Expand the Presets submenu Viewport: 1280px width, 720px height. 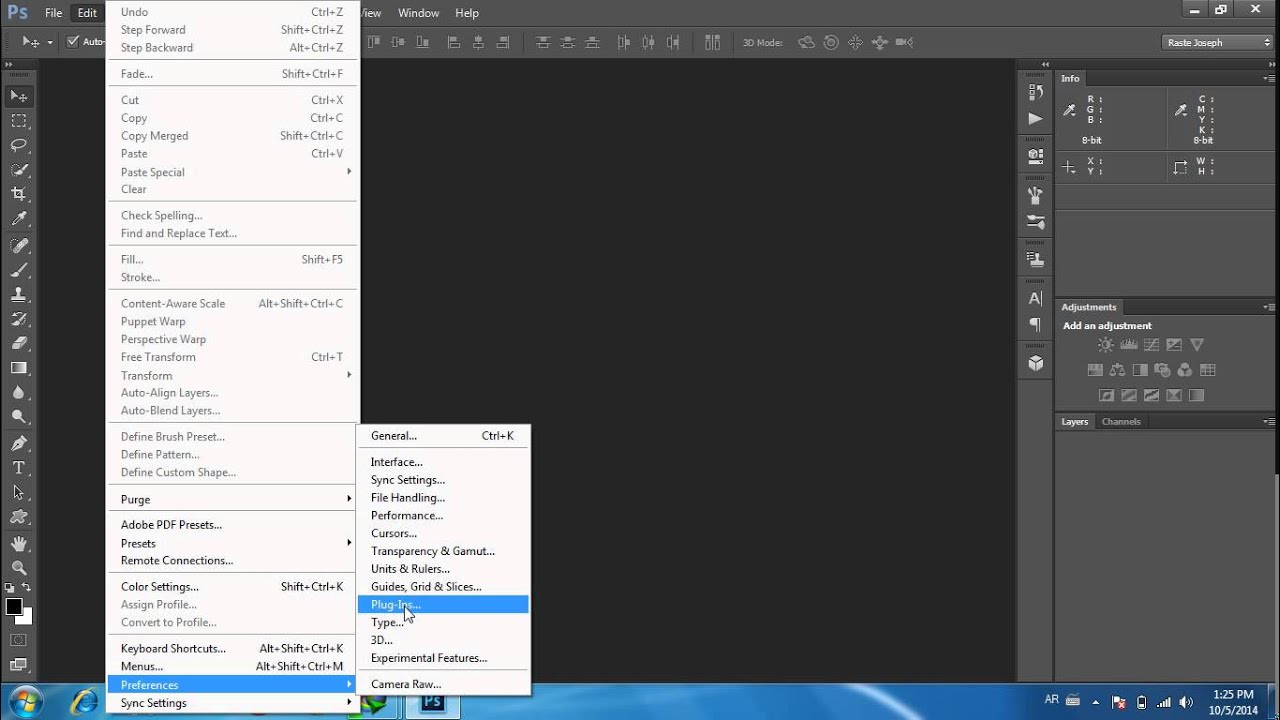pos(232,543)
